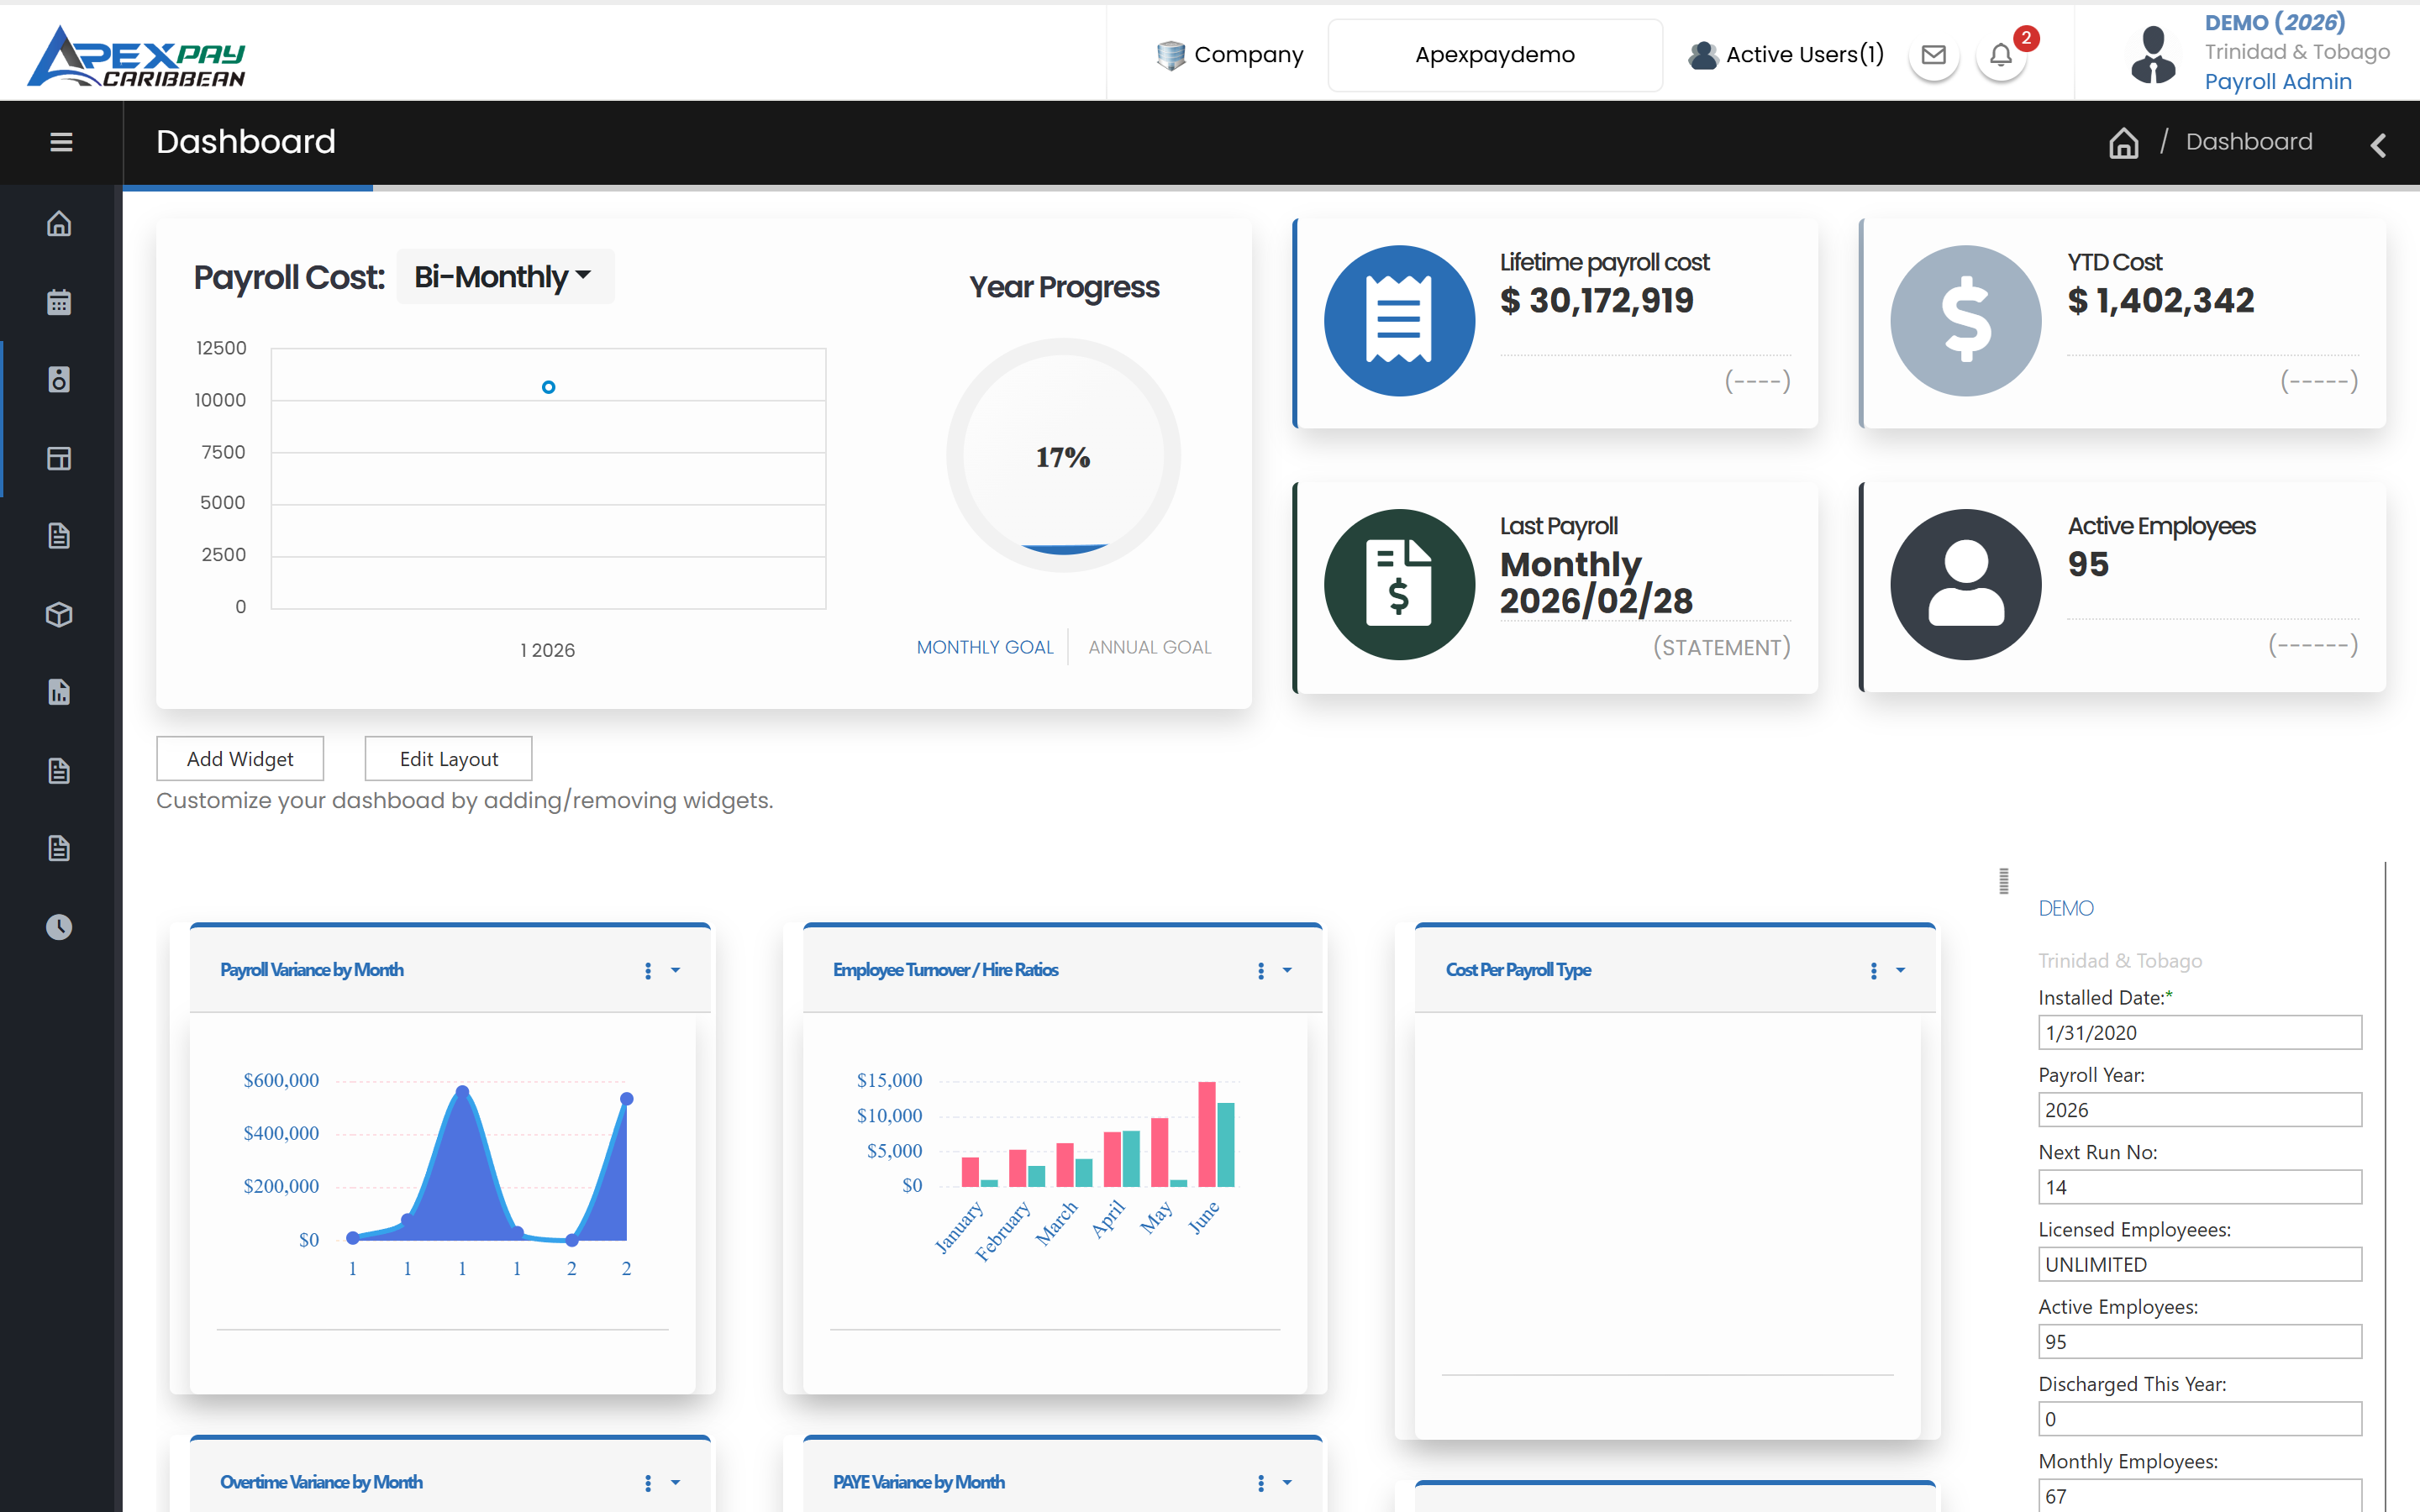Click the Add Widget button
Screen dimensions: 2420x1512
tap(240, 759)
